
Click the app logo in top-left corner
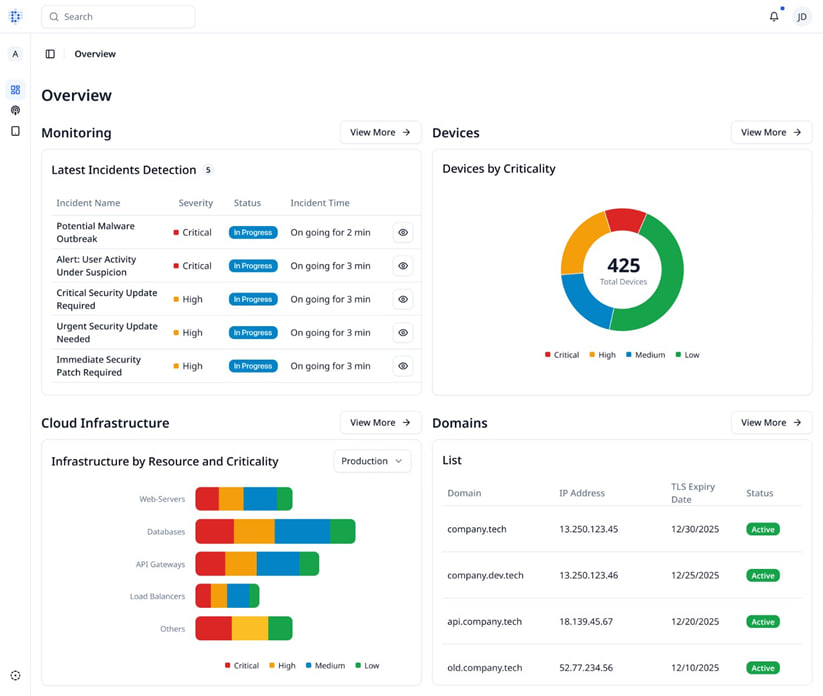pyautogui.click(x=15, y=17)
